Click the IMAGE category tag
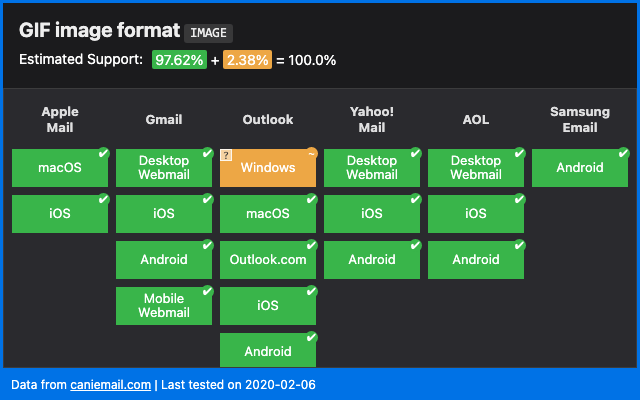This screenshot has width=640, height=400. click(x=207, y=32)
